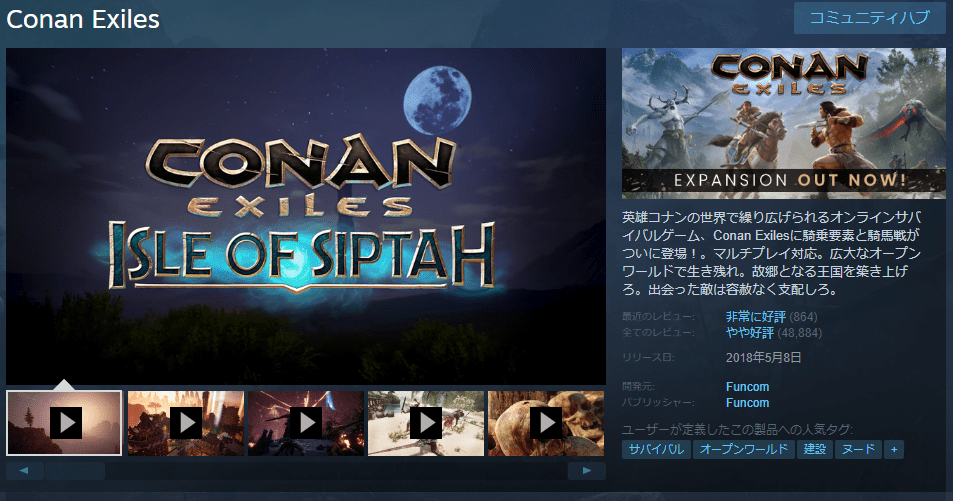The image size is (953, 501).
Task: Click the right arrow of thumbnail strip
Action: click(x=587, y=471)
